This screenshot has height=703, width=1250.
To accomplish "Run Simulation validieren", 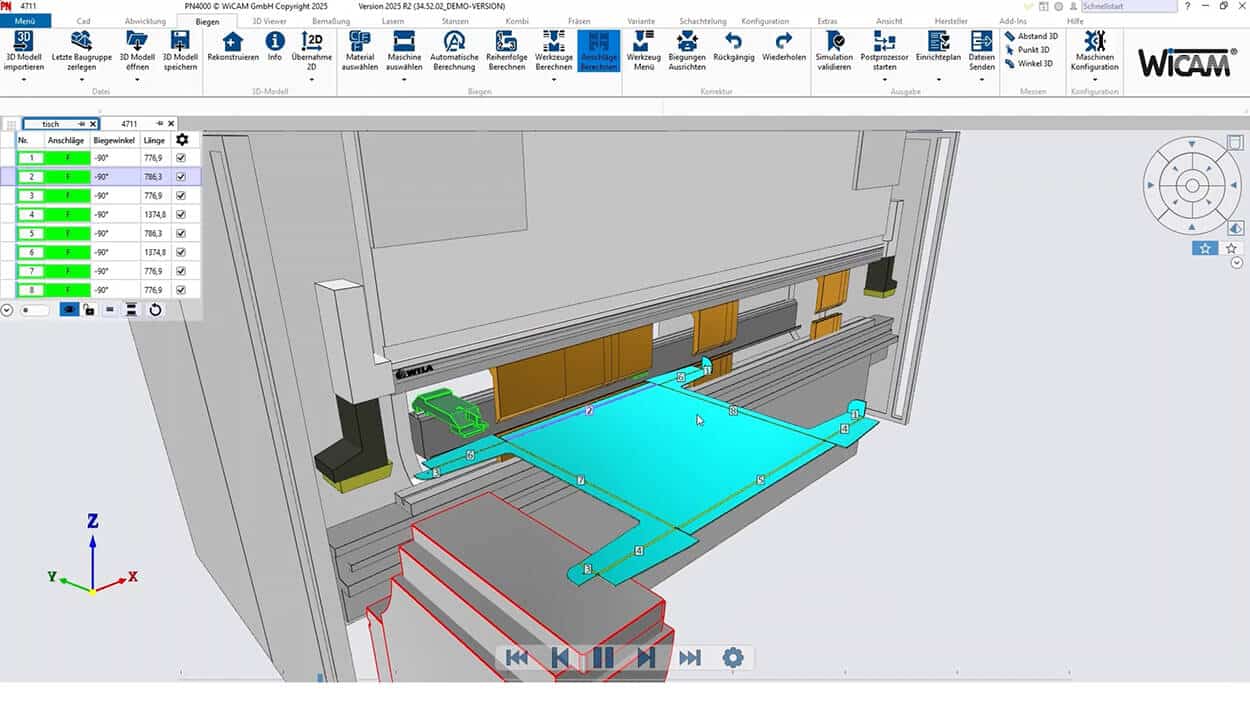I will [x=834, y=41].
